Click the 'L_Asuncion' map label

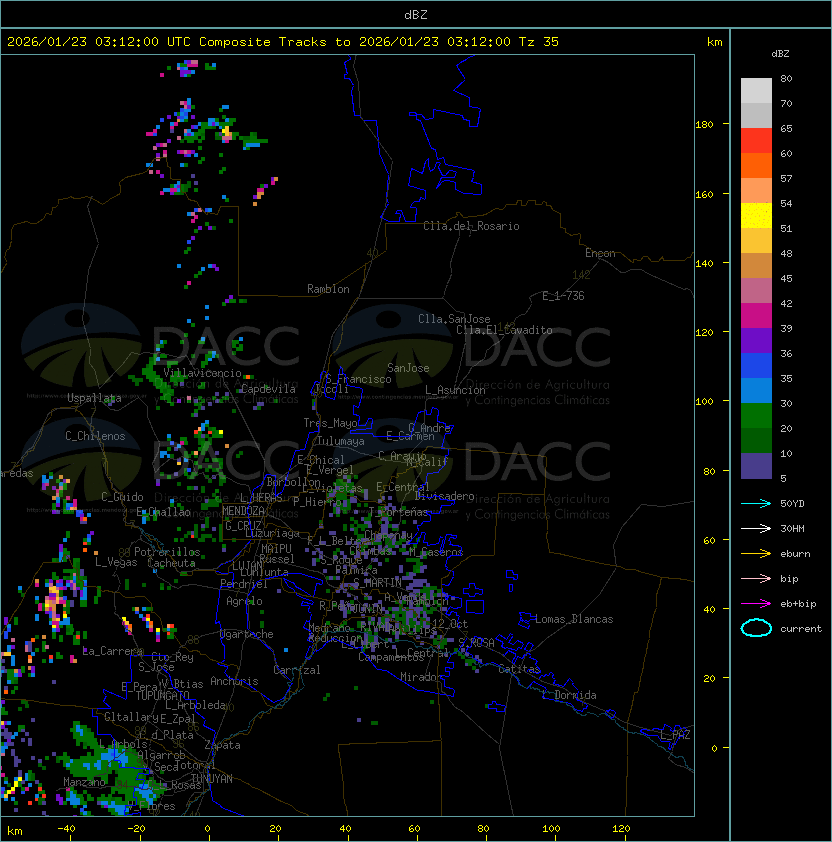455,390
